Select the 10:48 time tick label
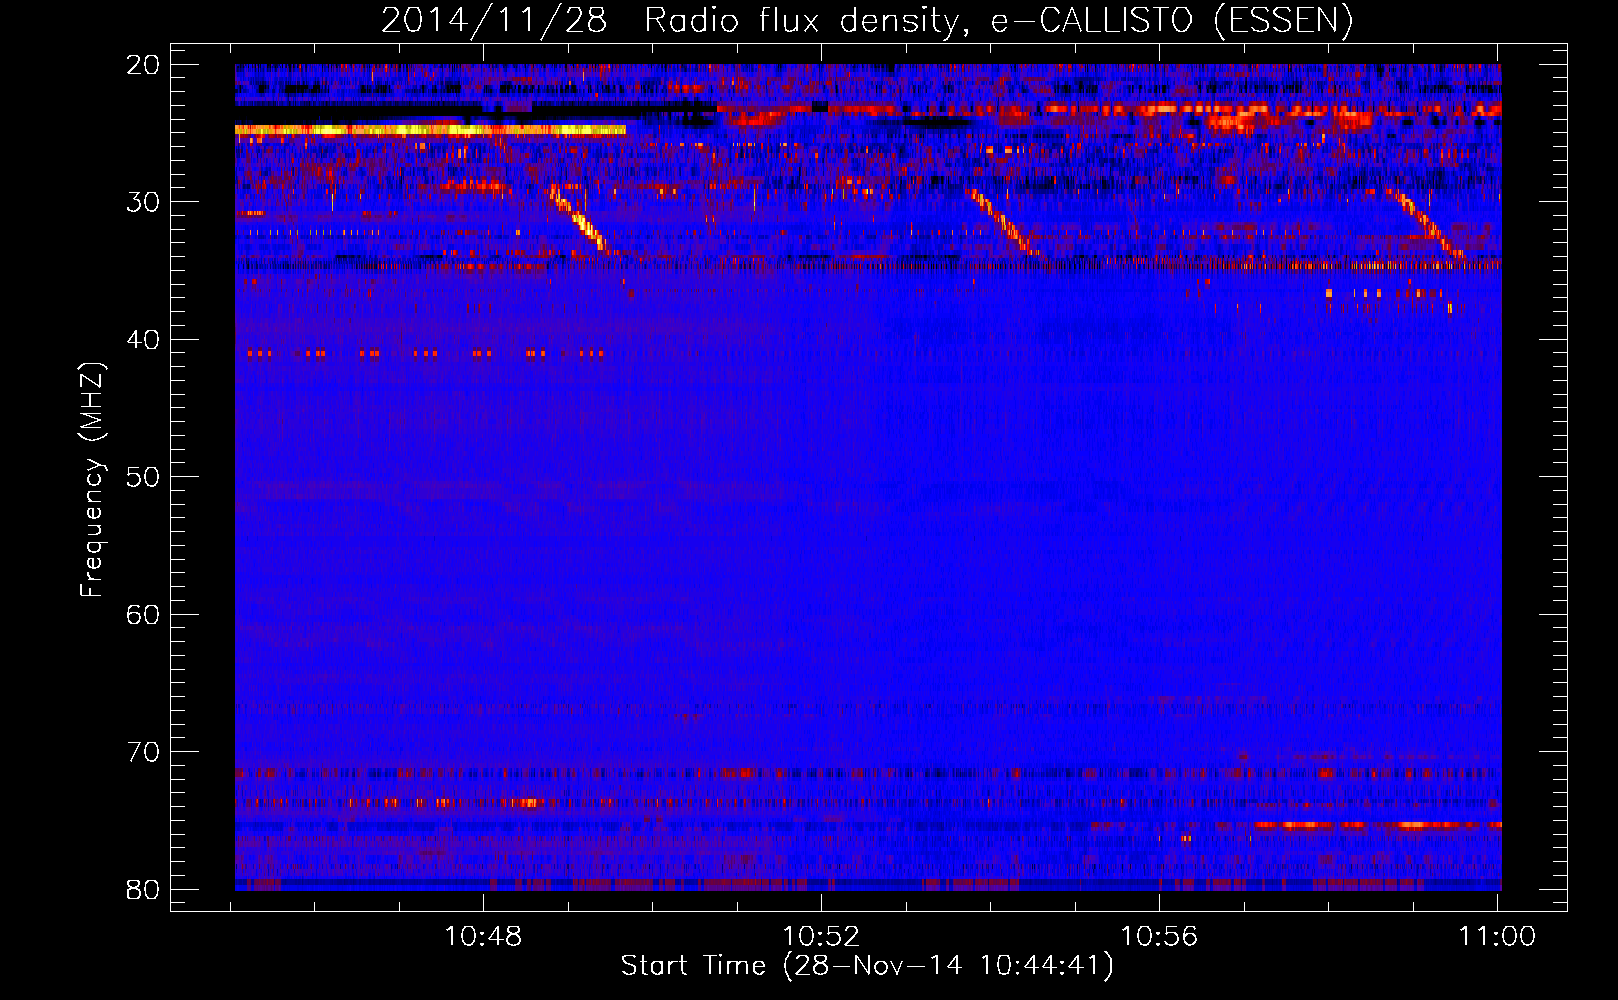1618x1000 pixels. (x=483, y=936)
